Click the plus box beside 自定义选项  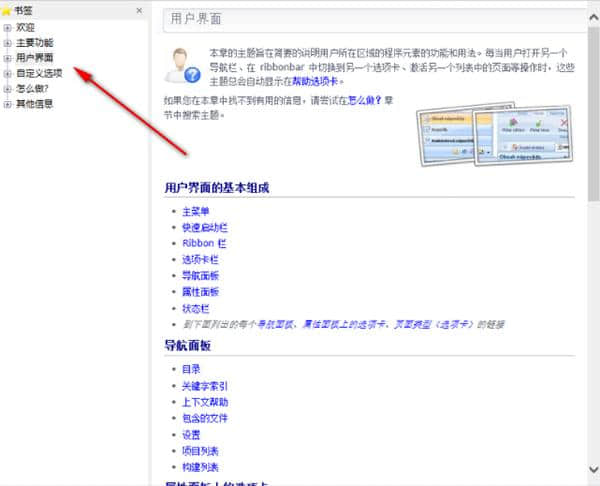[x=8, y=72]
